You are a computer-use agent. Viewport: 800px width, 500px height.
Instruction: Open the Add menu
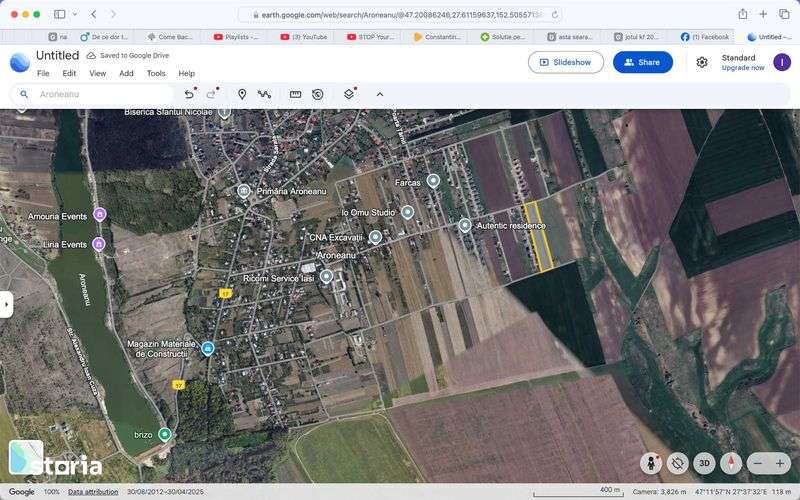(126, 73)
